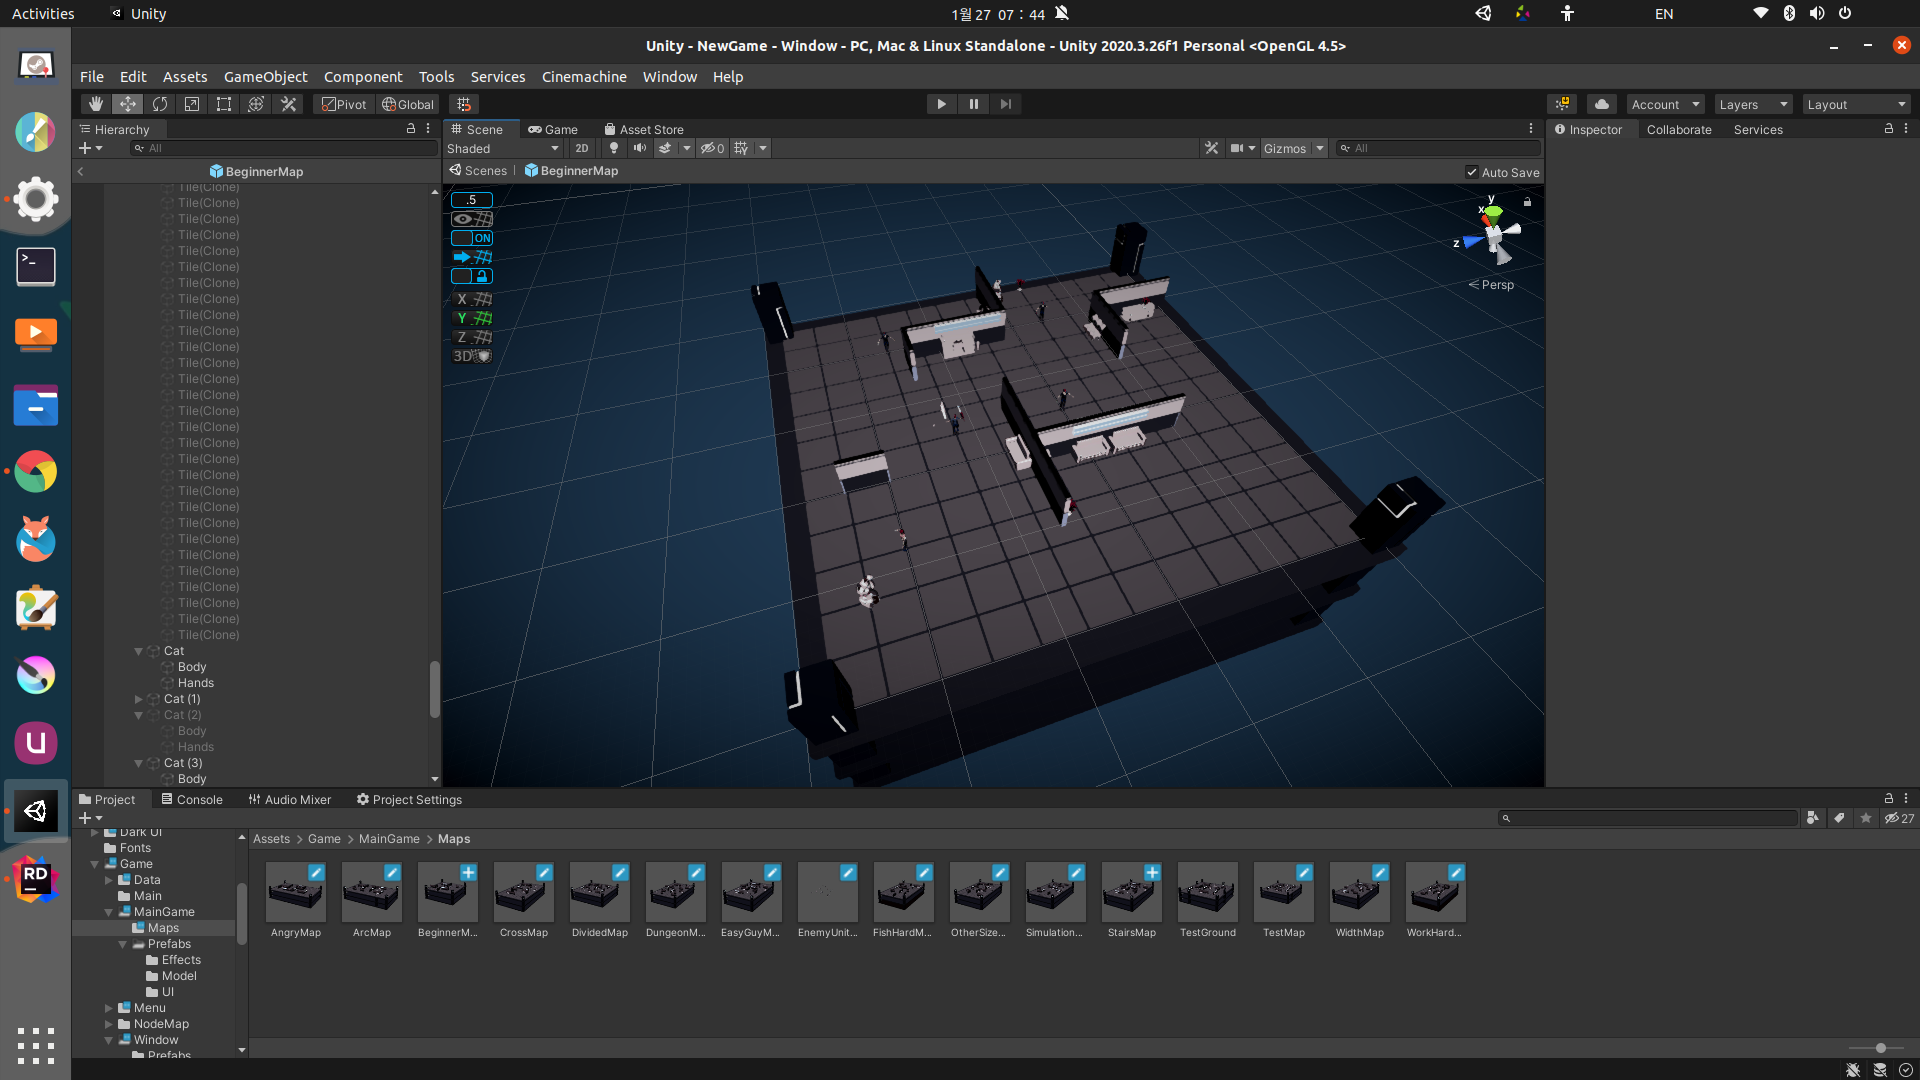Toggle hidden objects visibility counter

(x=712, y=148)
